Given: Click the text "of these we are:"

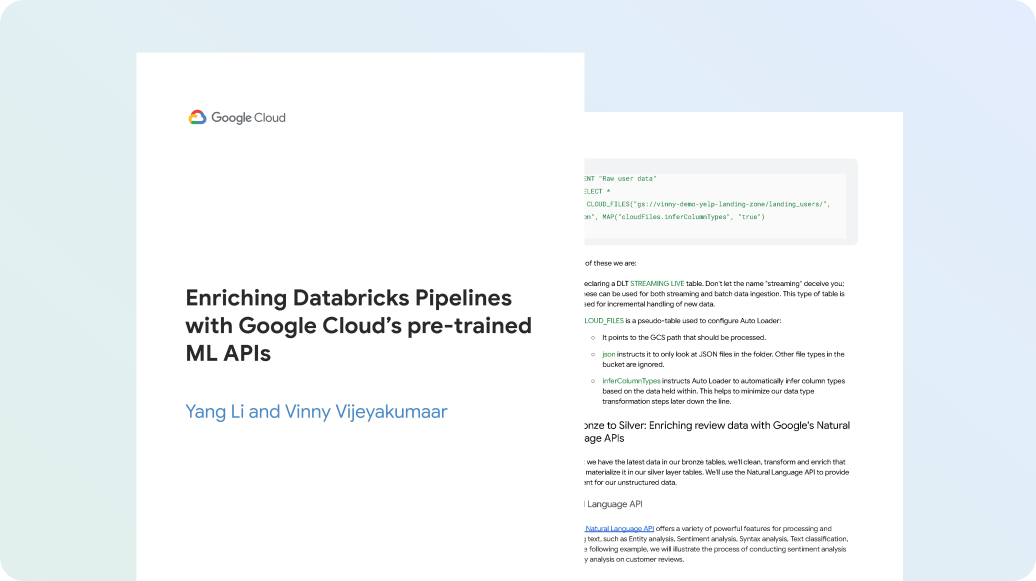Looking at the screenshot, I should (610, 263).
